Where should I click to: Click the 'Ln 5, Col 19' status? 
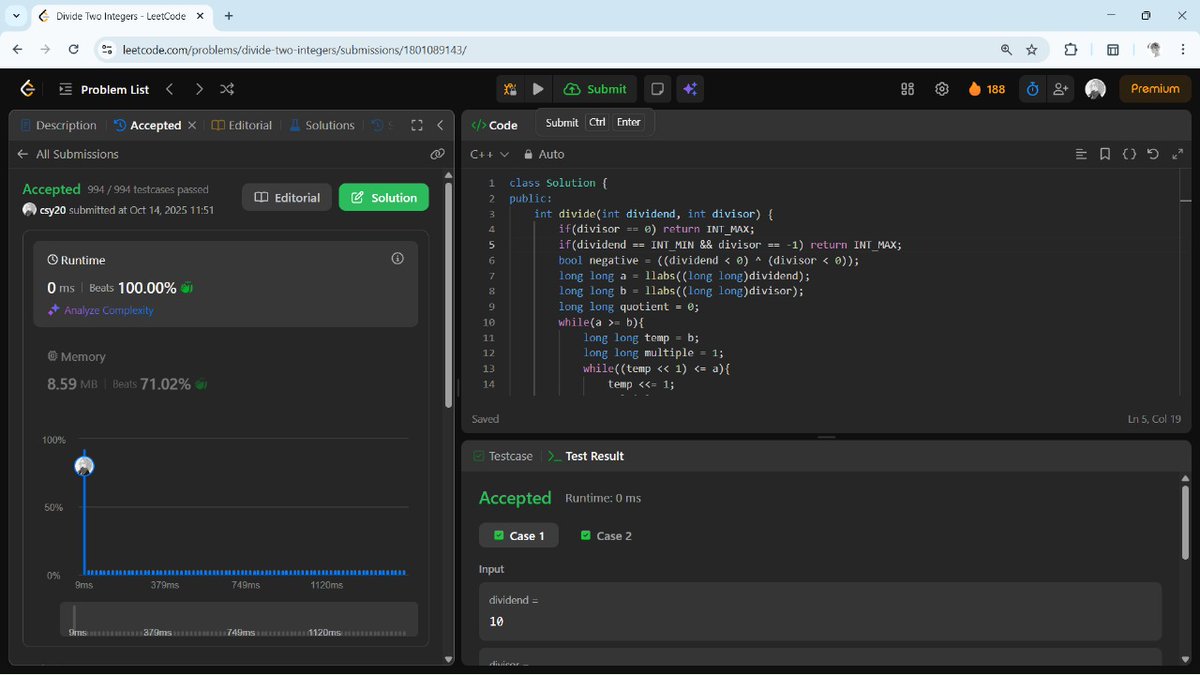[1154, 419]
